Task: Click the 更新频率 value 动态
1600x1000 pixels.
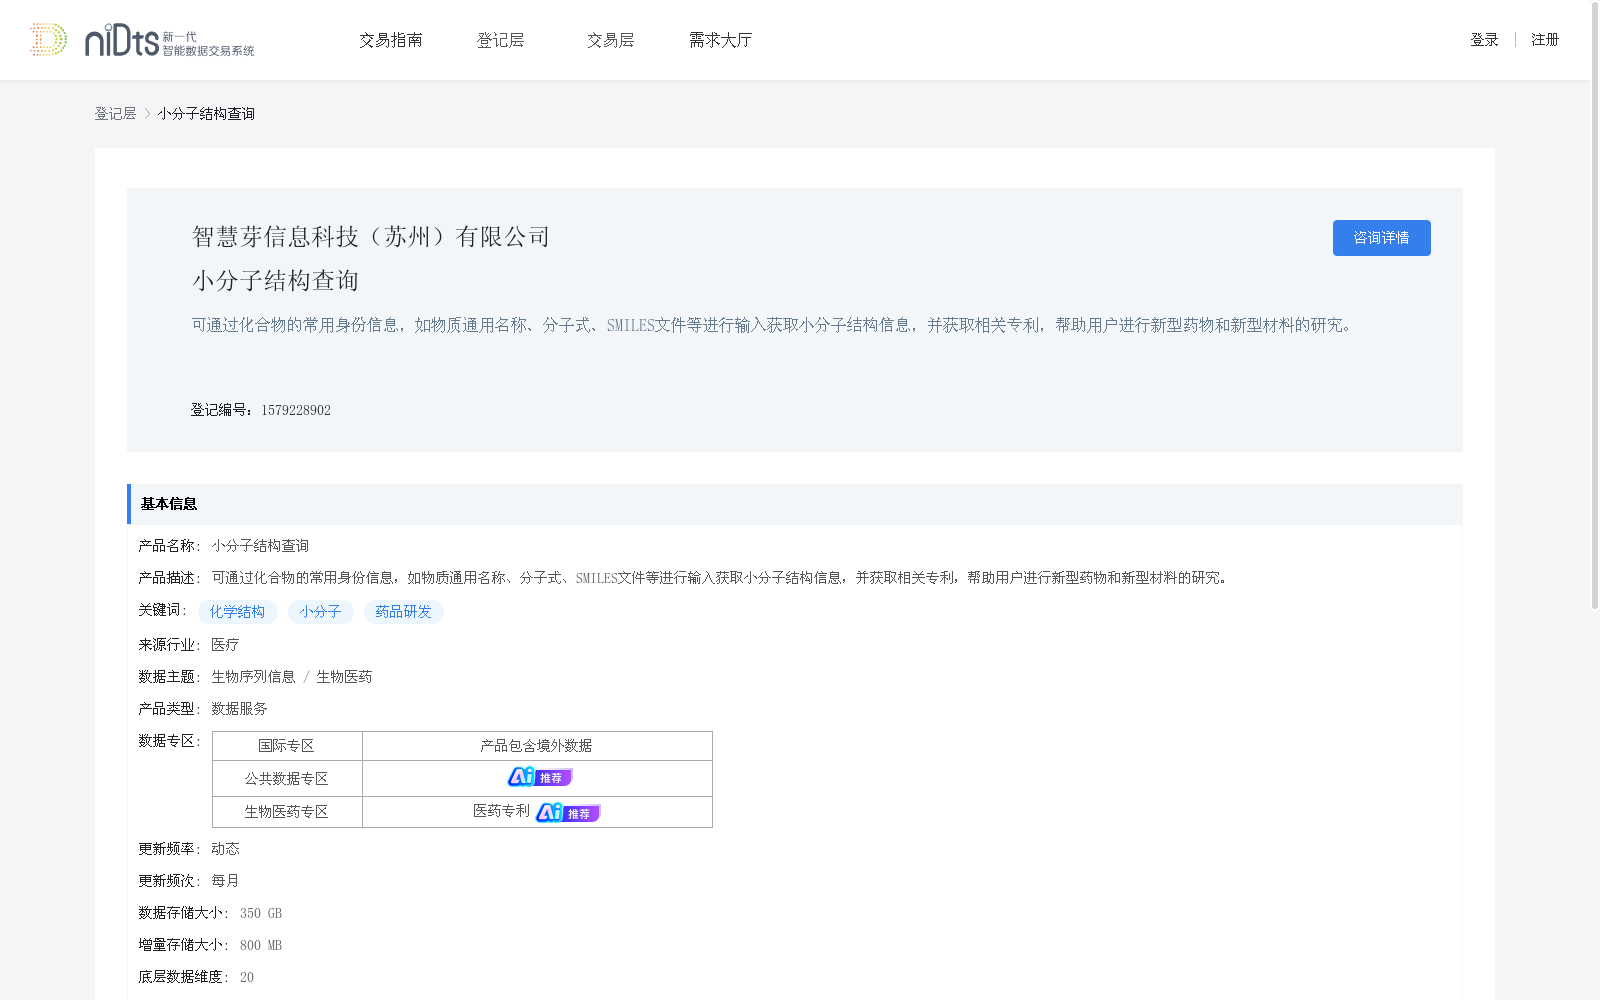Action: [225, 849]
